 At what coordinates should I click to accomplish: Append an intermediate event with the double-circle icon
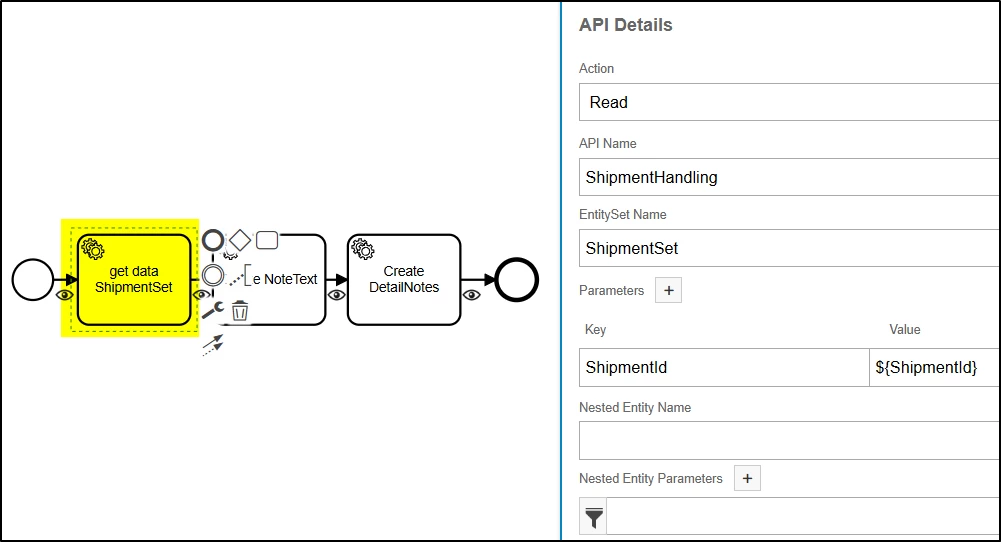click(x=213, y=275)
